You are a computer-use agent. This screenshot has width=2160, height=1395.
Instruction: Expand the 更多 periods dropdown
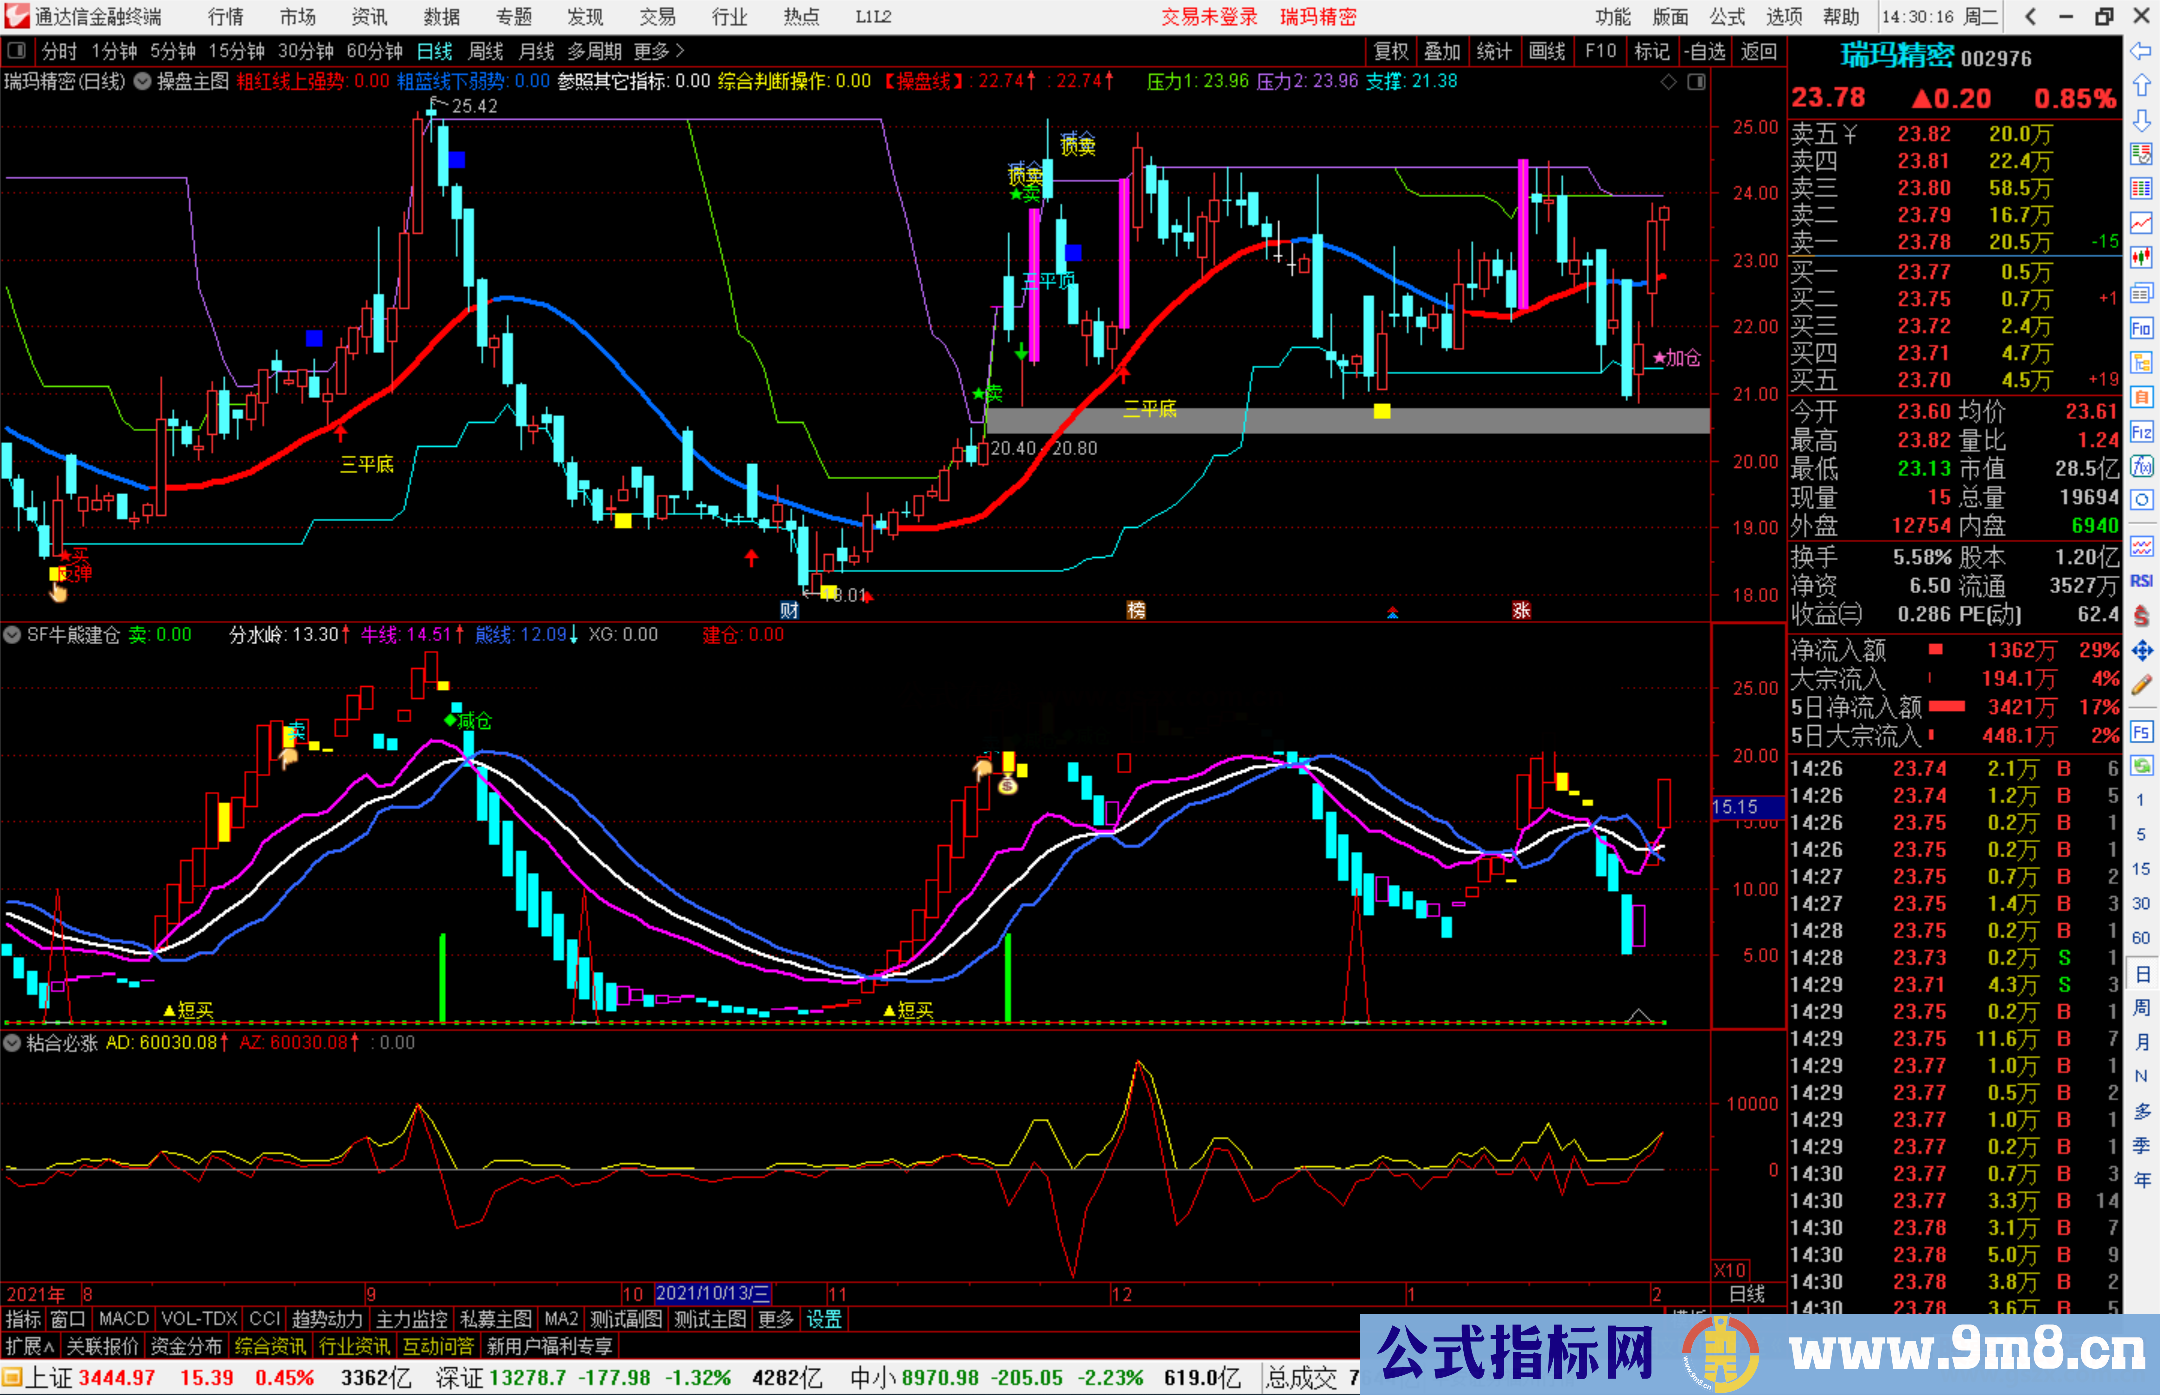click(x=658, y=51)
